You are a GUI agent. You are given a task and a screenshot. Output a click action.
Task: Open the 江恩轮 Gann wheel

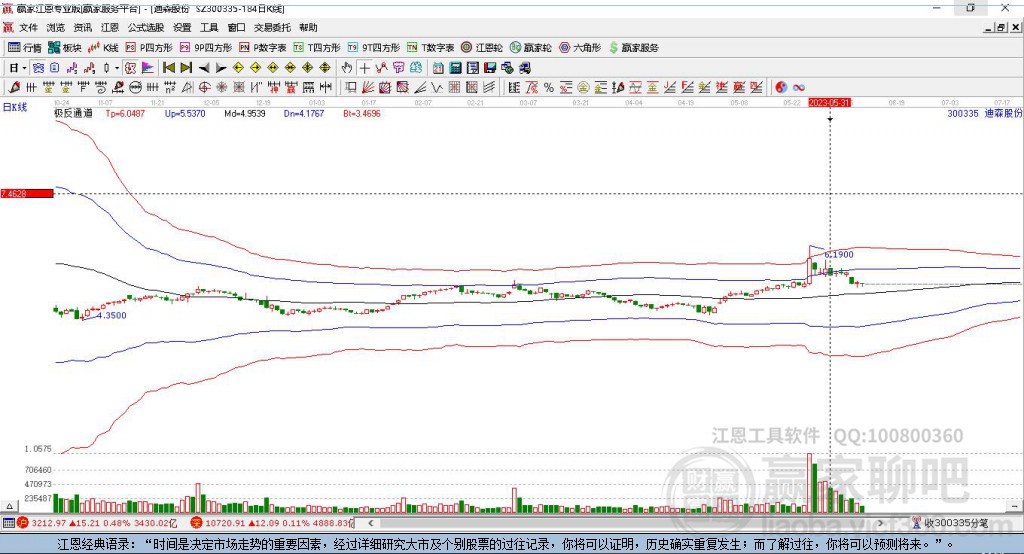(x=482, y=48)
